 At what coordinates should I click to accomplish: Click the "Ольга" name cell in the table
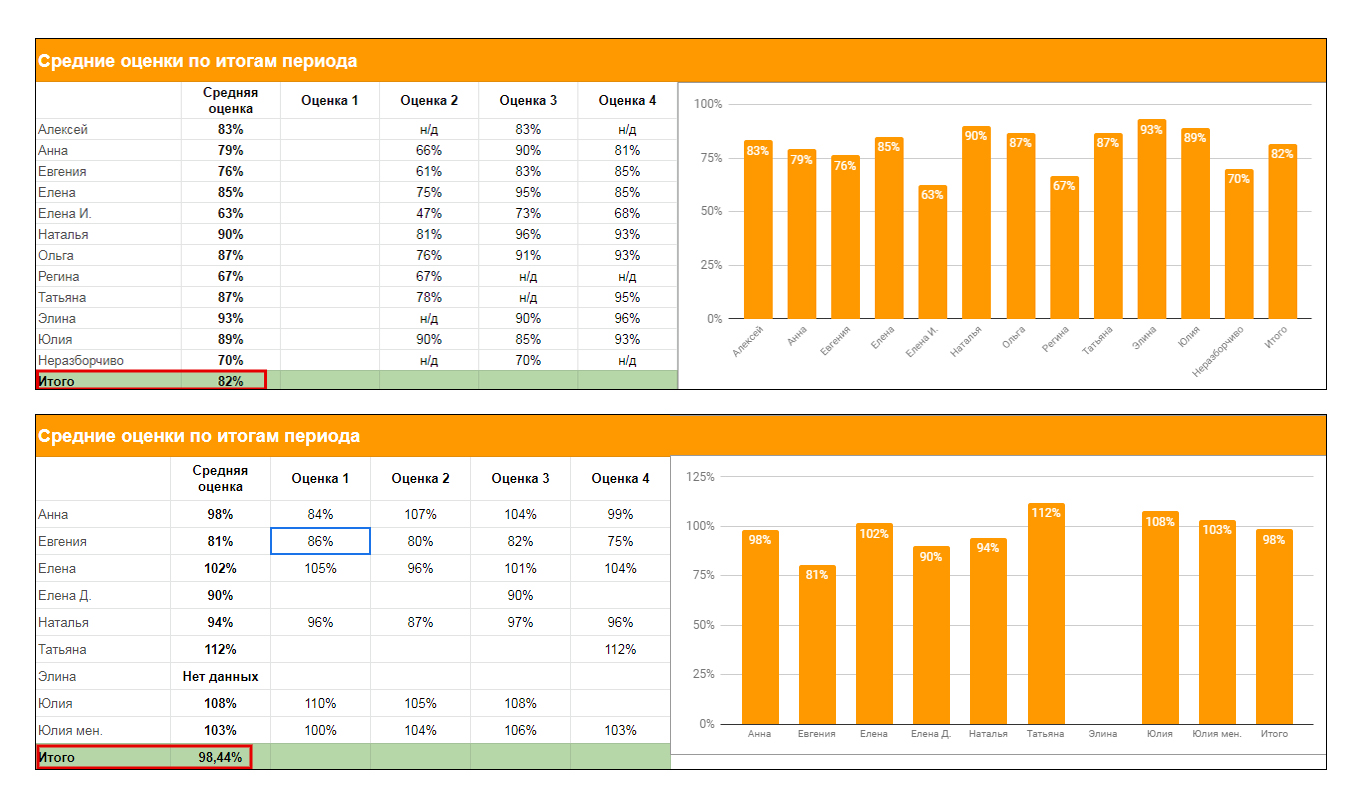coord(108,255)
